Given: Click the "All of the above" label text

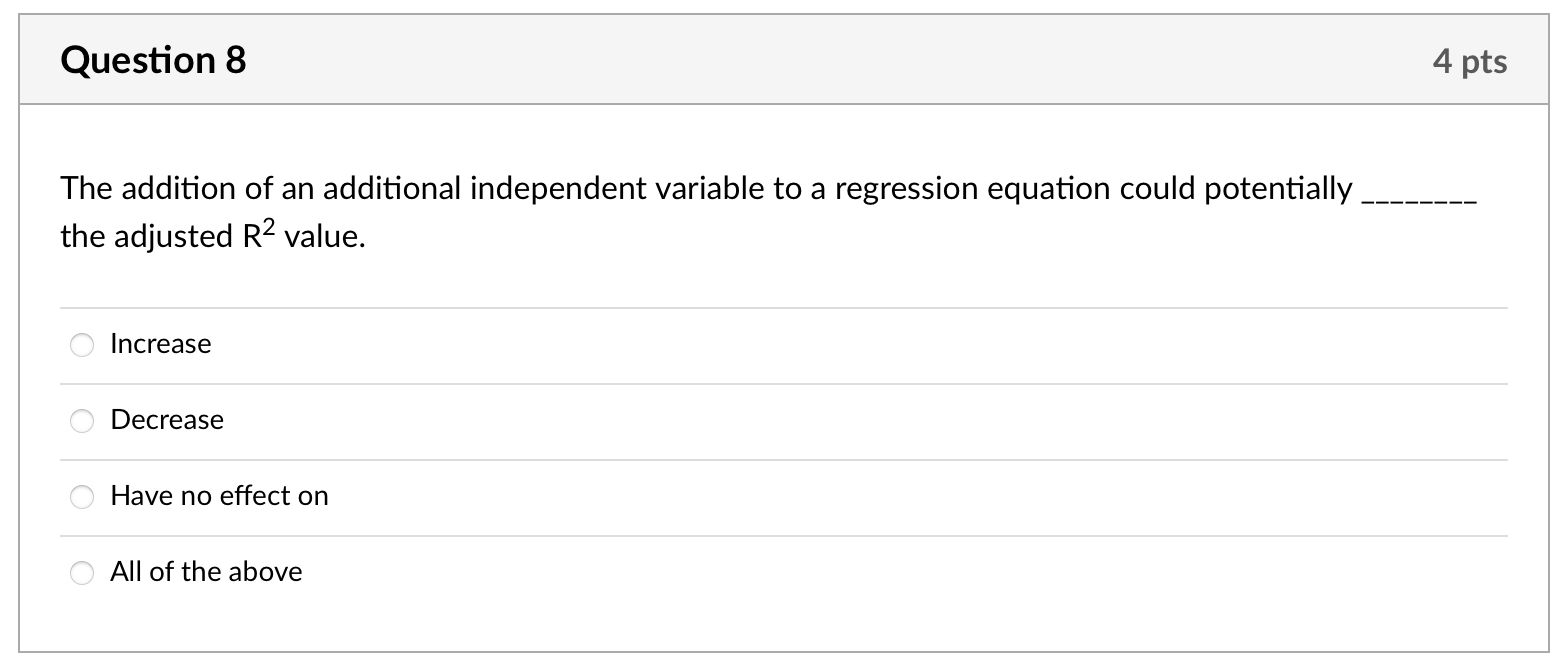Looking at the screenshot, I should click(206, 572).
